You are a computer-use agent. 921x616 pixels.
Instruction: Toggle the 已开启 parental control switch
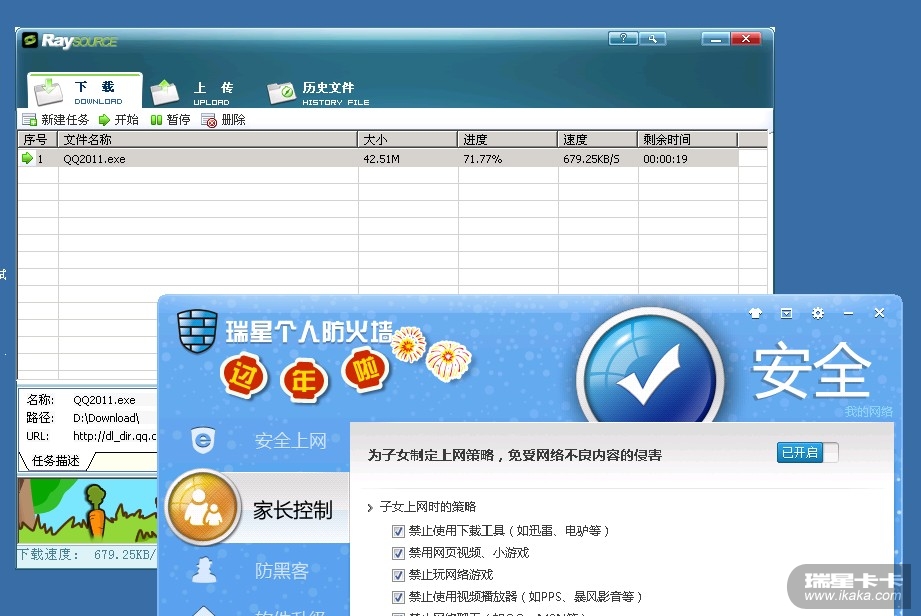coord(808,453)
